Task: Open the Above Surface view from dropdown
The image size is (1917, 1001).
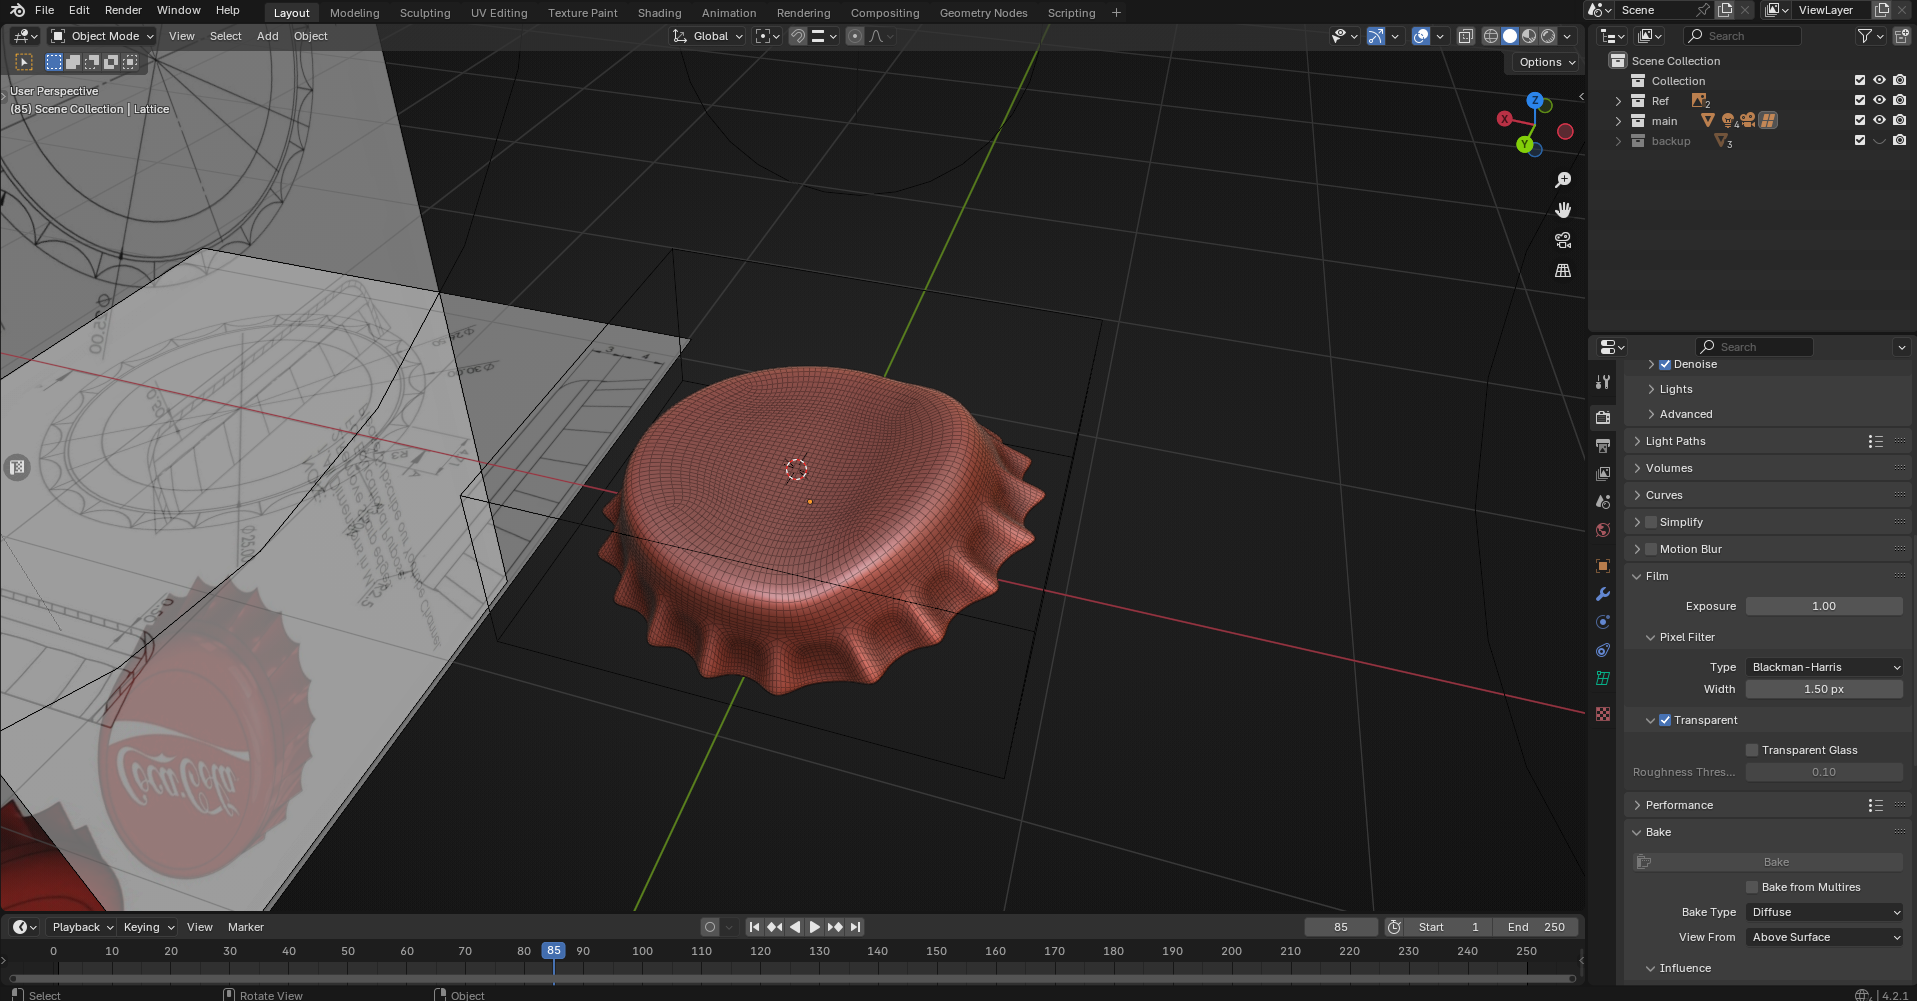Action: 1824,937
